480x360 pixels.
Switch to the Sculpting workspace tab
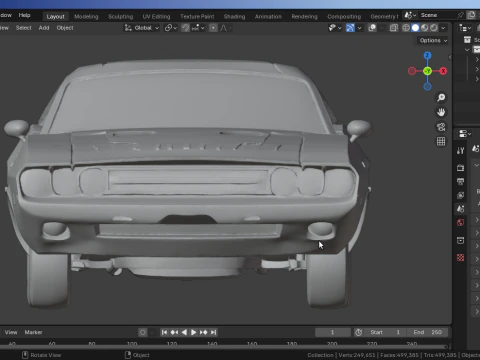coord(120,16)
